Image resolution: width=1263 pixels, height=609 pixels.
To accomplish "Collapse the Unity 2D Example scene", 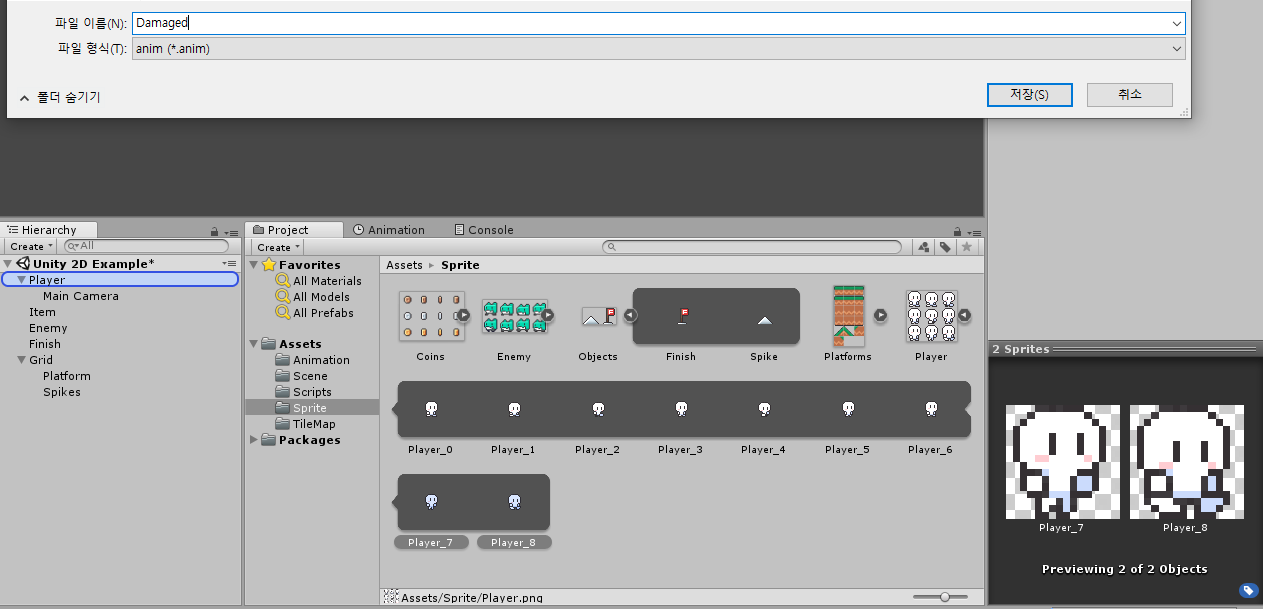I will [x=8, y=264].
